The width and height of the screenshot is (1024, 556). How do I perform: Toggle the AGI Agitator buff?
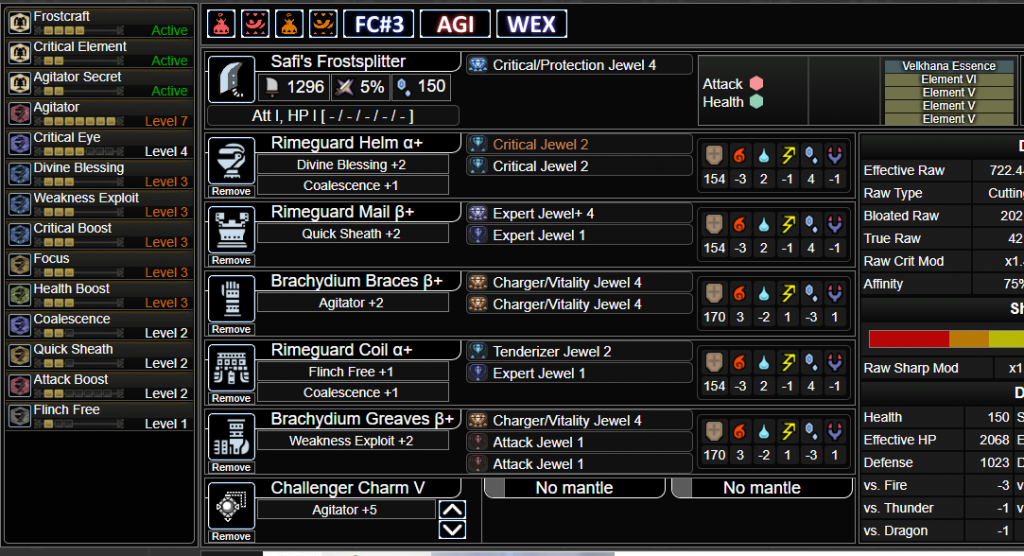click(x=454, y=24)
